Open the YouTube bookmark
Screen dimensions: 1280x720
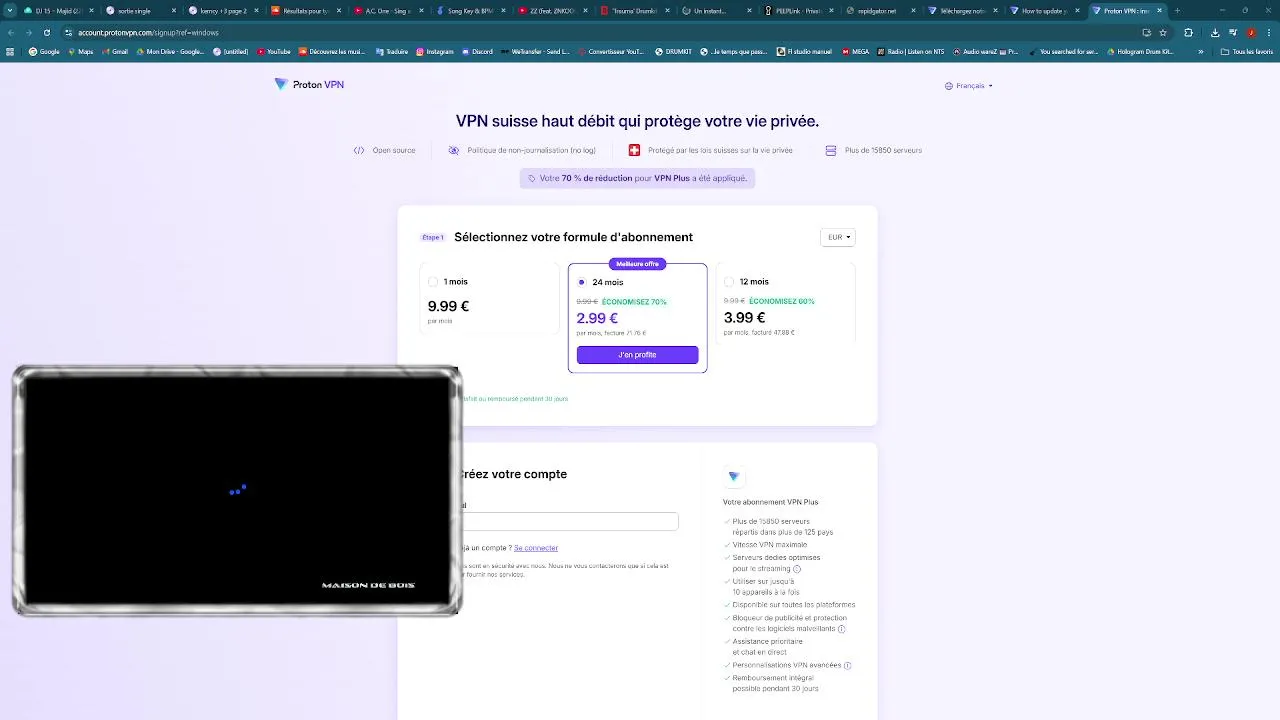click(273, 51)
